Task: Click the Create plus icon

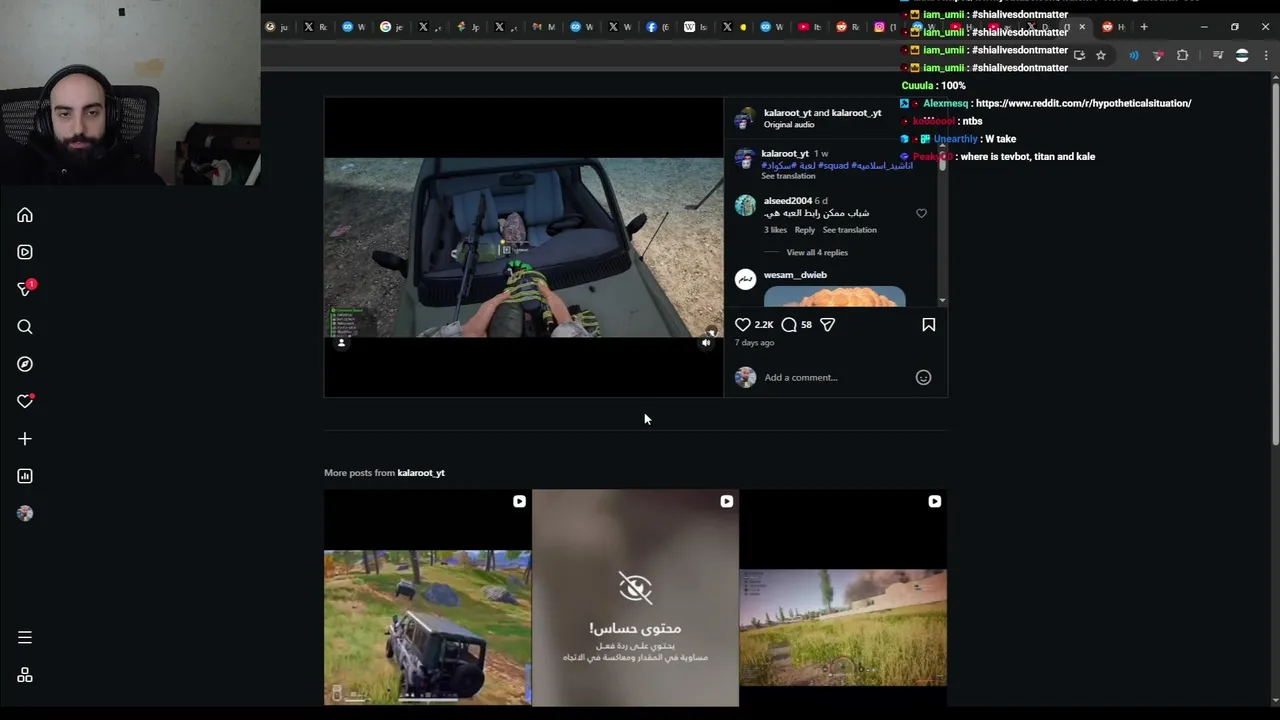Action: click(25, 439)
